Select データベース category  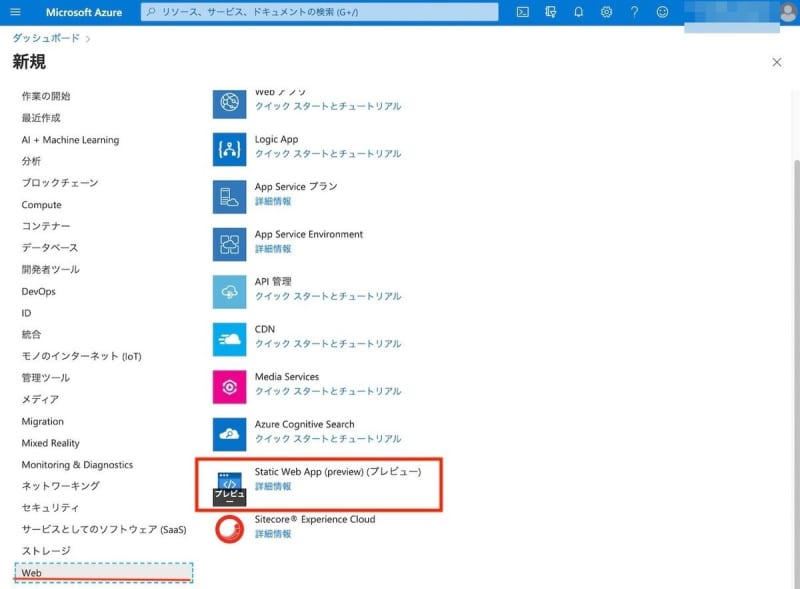pos(49,248)
